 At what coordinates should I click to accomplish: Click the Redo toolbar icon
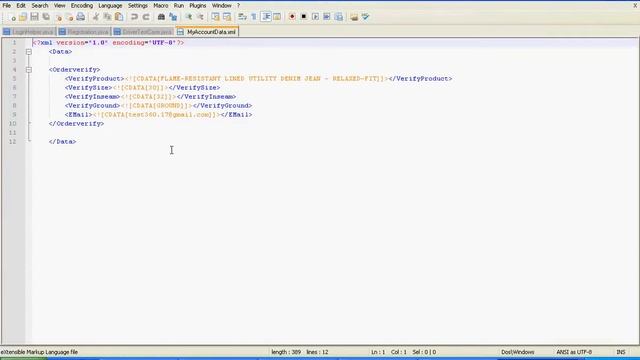146,17
